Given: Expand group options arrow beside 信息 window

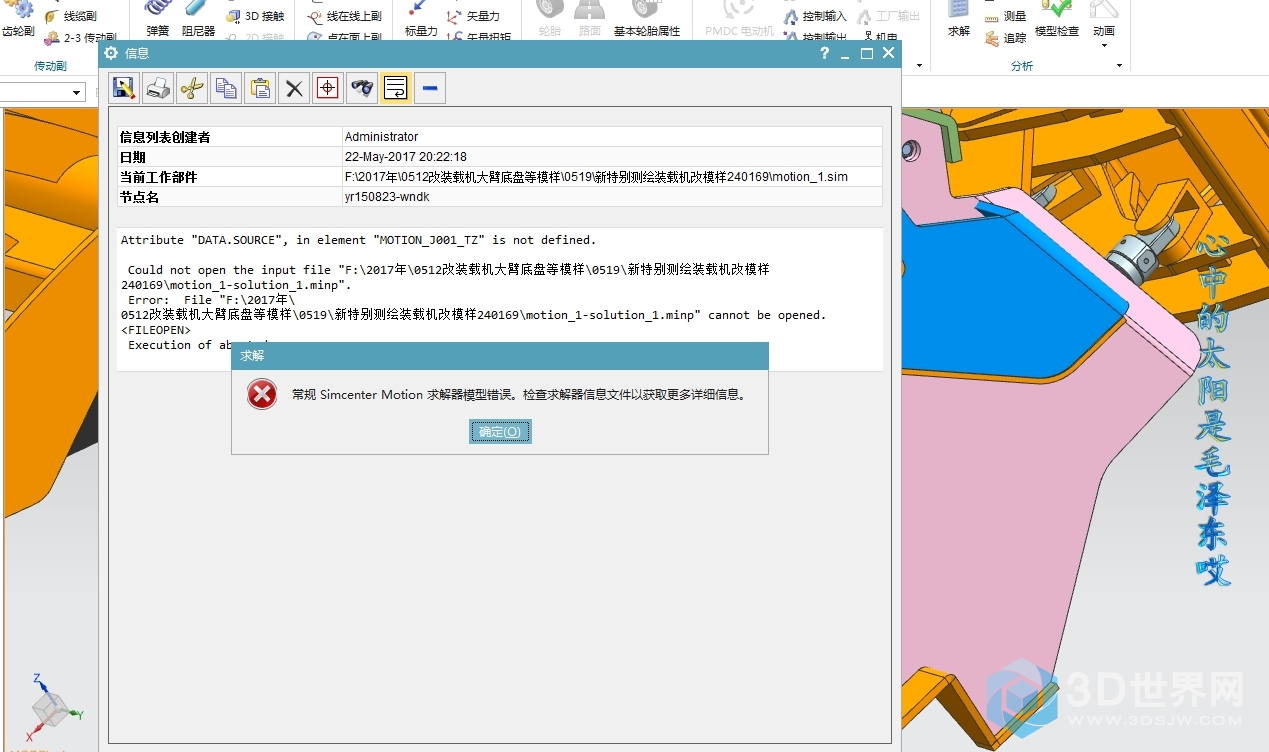Looking at the screenshot, I should pyautogui.click(x=919, y=66).
